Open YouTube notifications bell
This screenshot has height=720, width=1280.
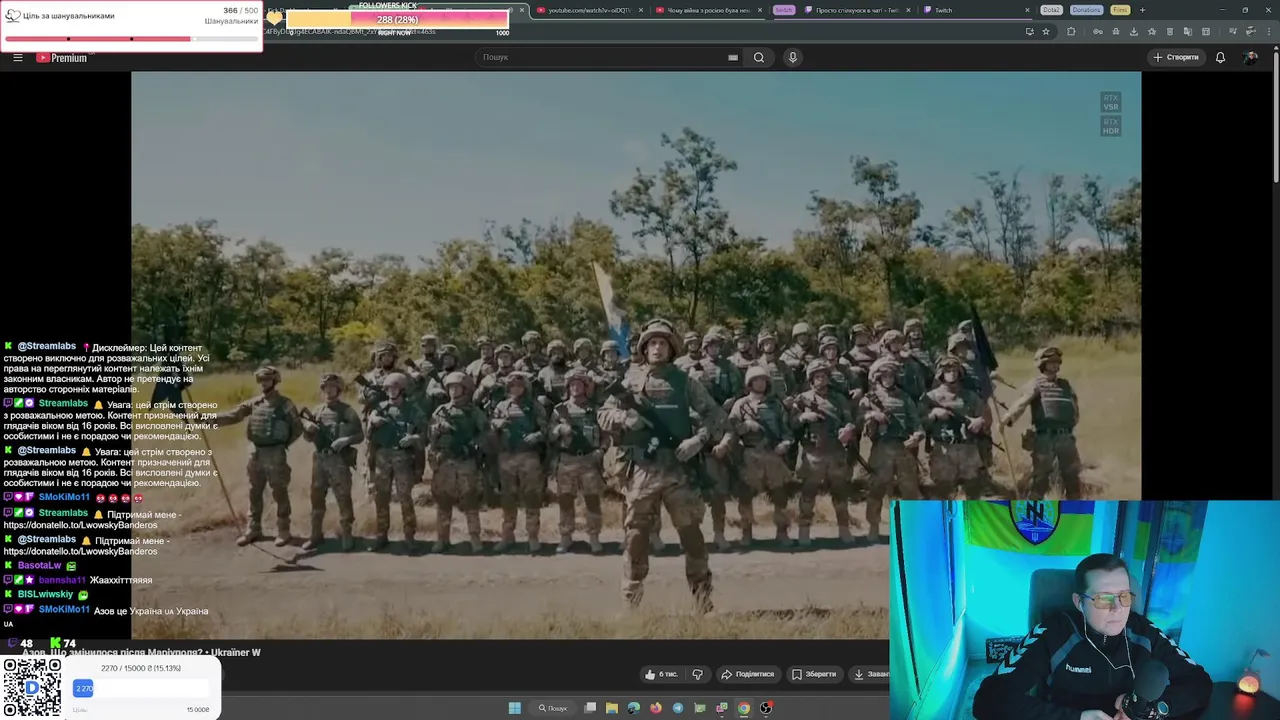pos(1220,57)
